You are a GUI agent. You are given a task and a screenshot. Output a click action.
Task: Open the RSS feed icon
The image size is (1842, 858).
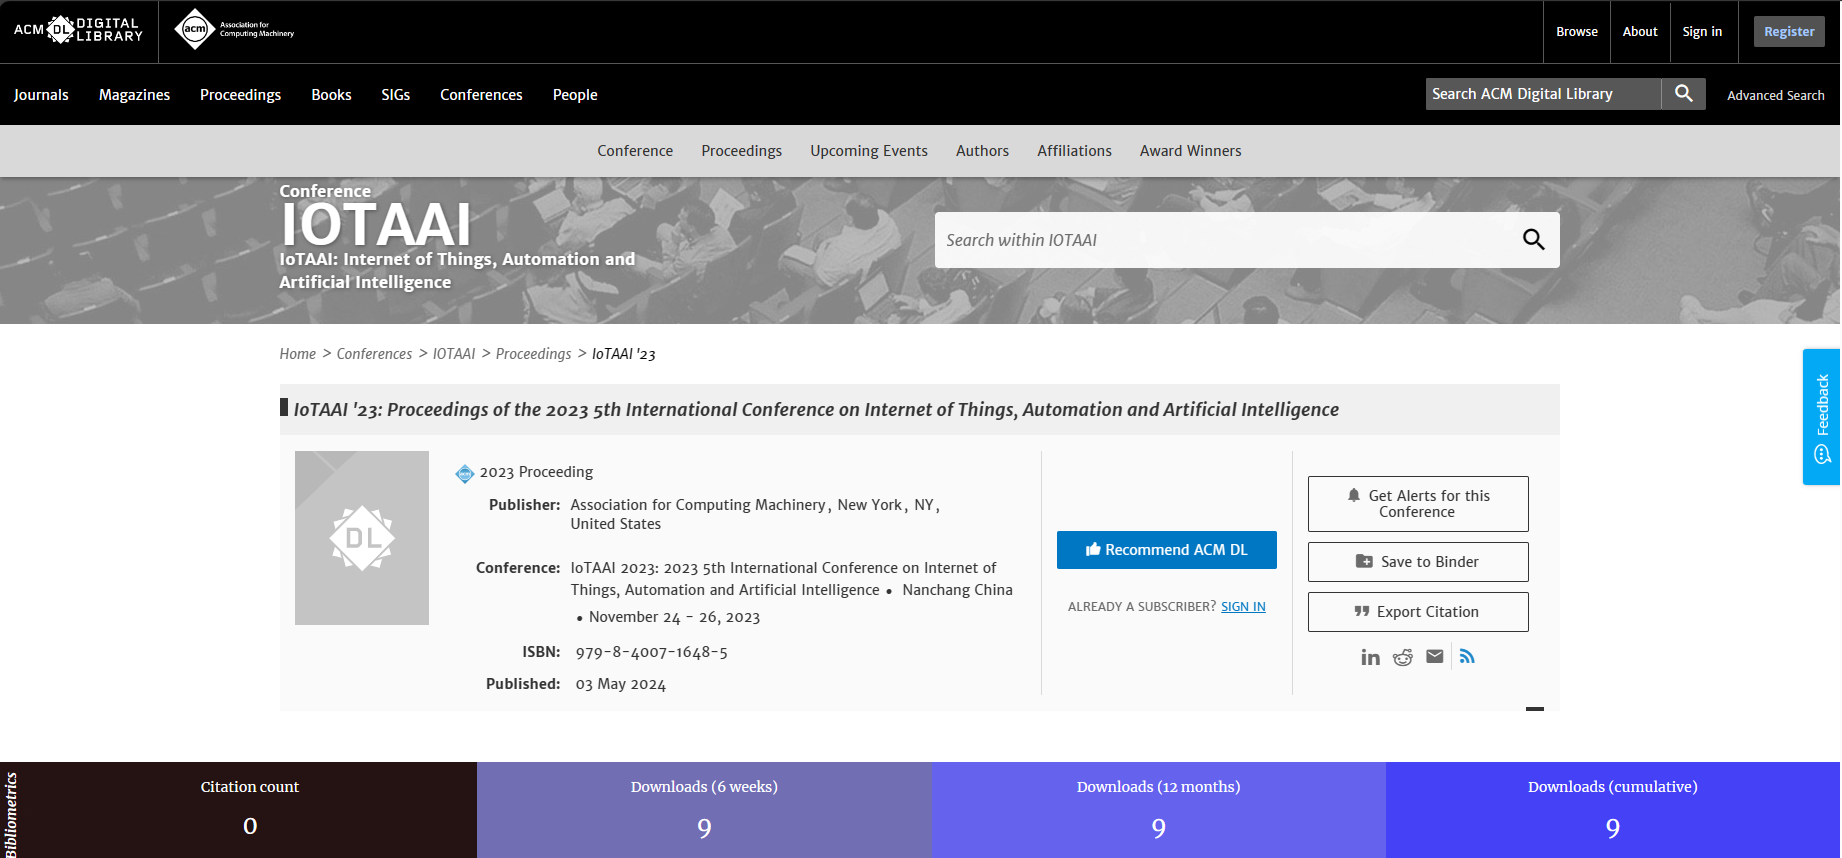(1467, 657)
